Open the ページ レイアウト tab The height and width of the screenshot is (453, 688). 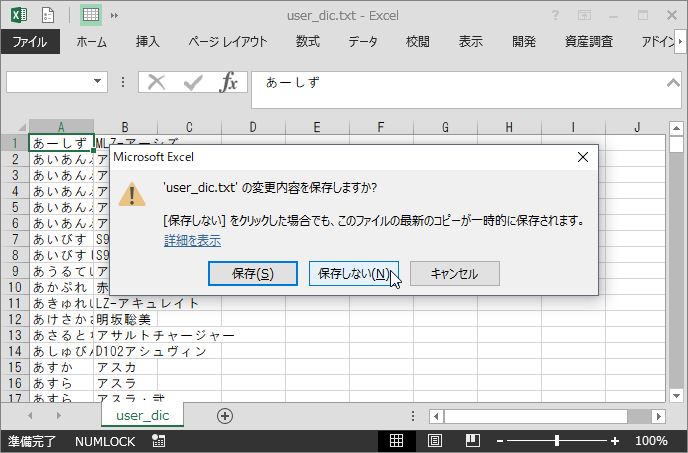coord(228,42)
